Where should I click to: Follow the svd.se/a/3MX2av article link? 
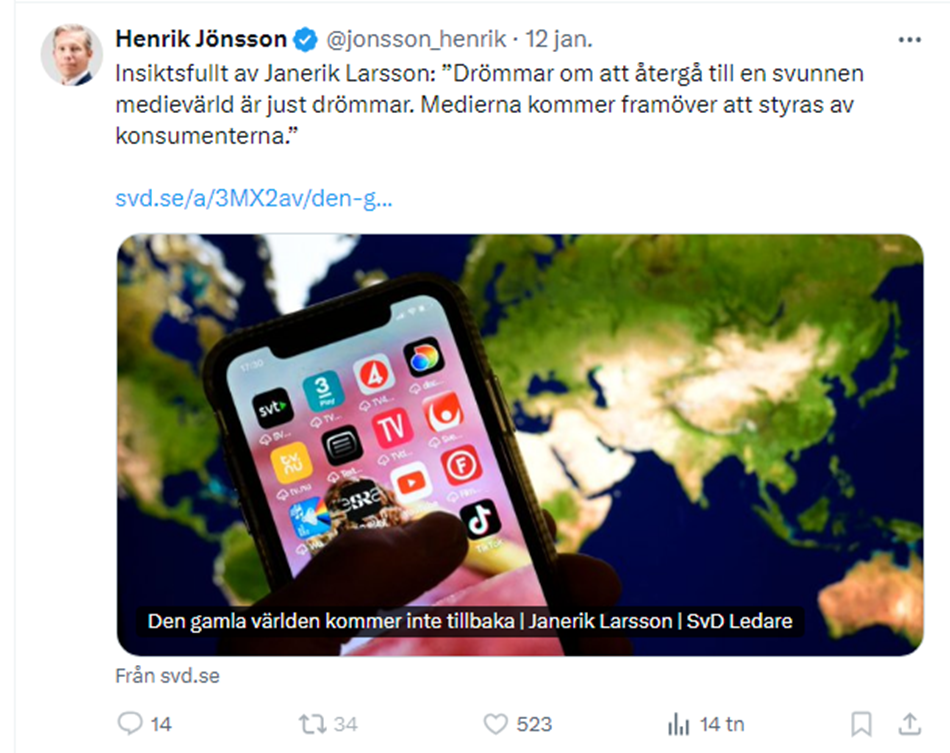click(254, 198)
